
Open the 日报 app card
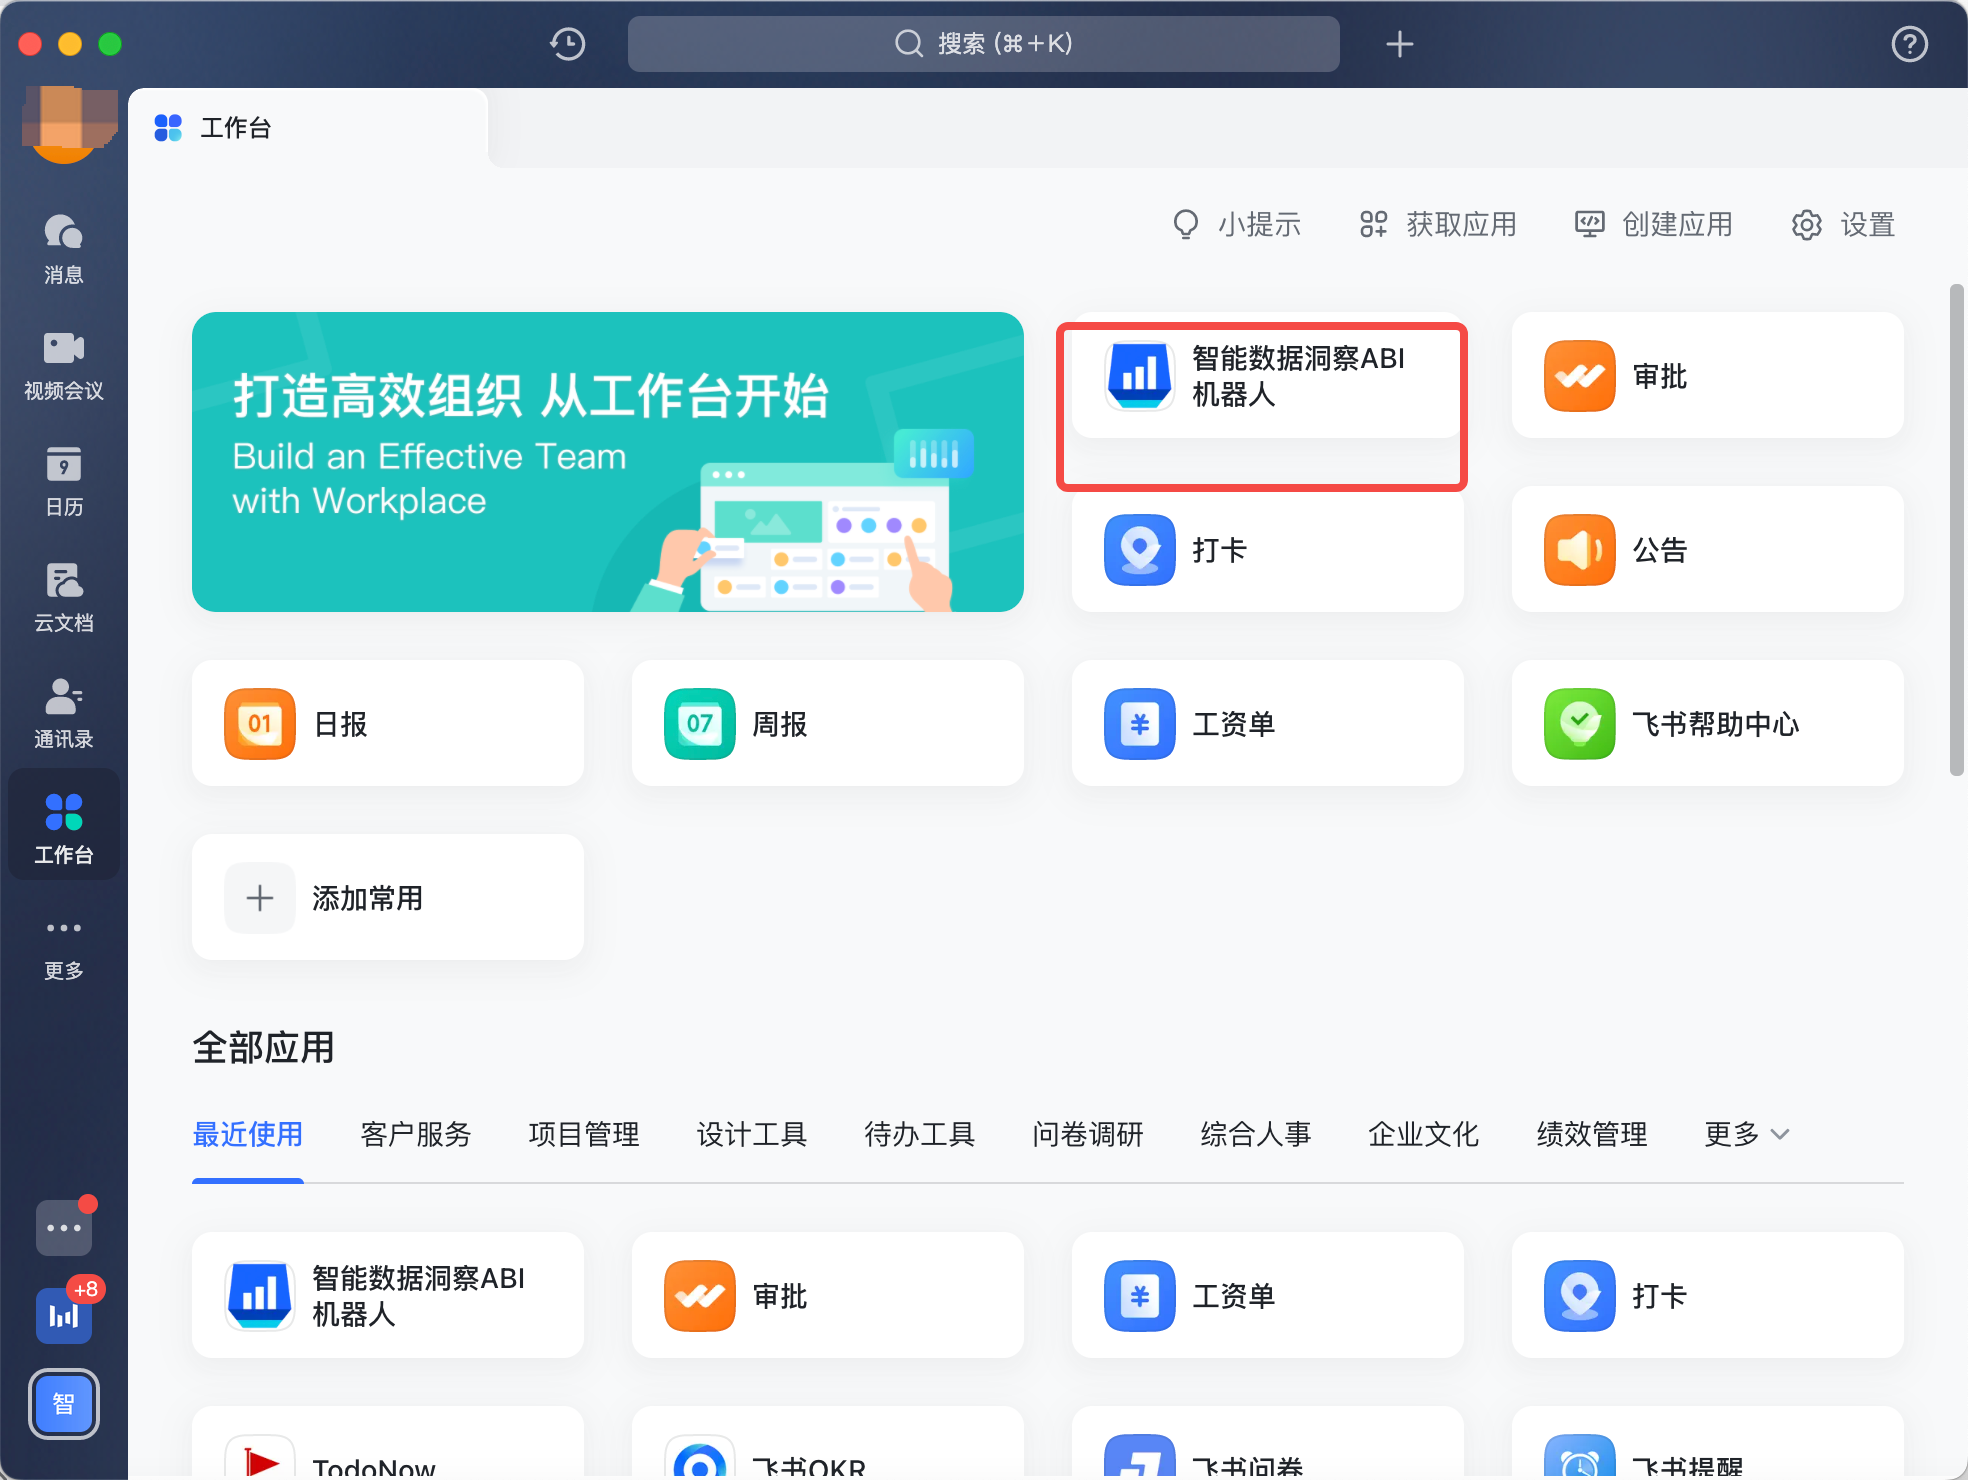pyautogui.click(x=387, y=723)
